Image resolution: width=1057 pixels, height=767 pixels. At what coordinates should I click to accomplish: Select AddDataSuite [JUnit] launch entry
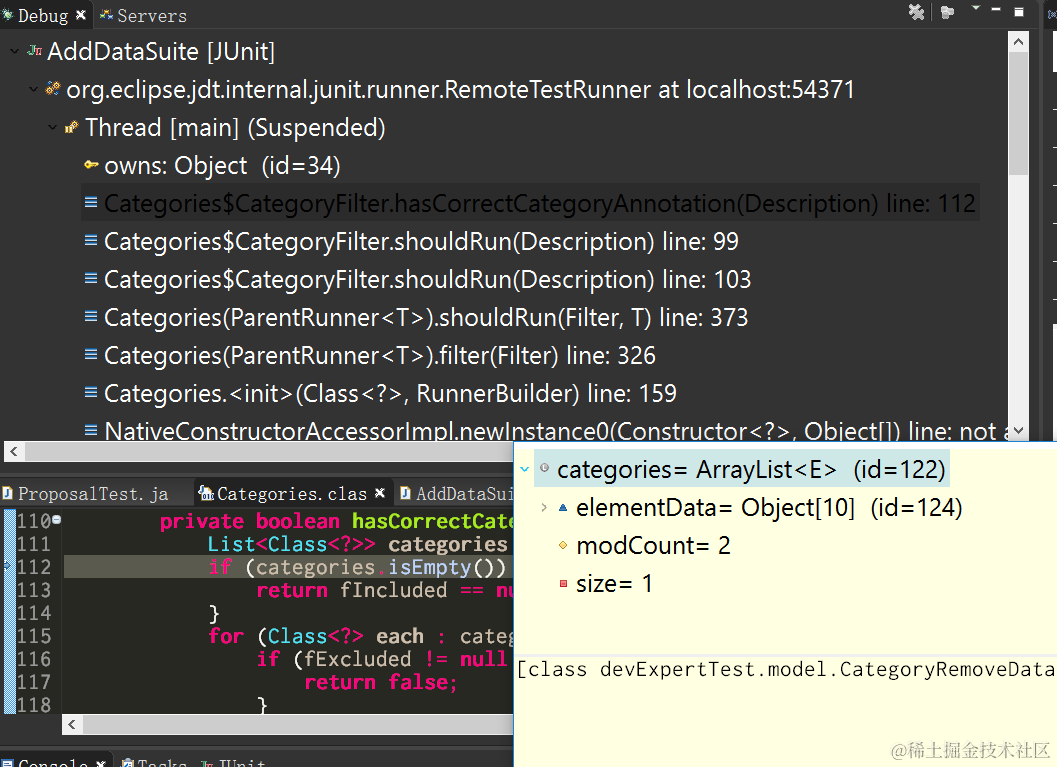[x=160, y=51]
